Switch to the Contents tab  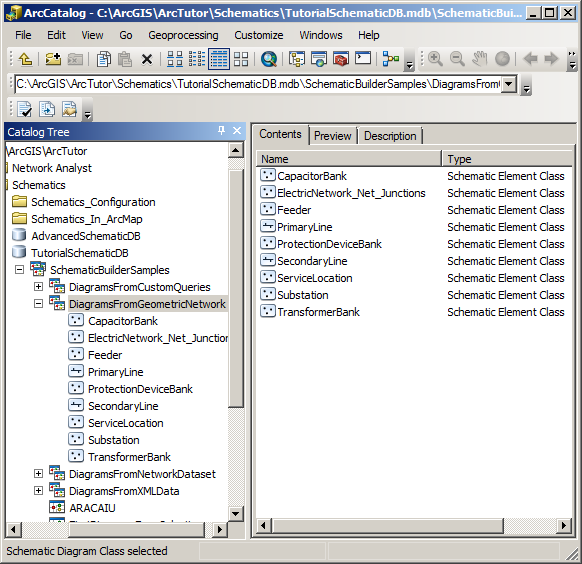(280, 134)
